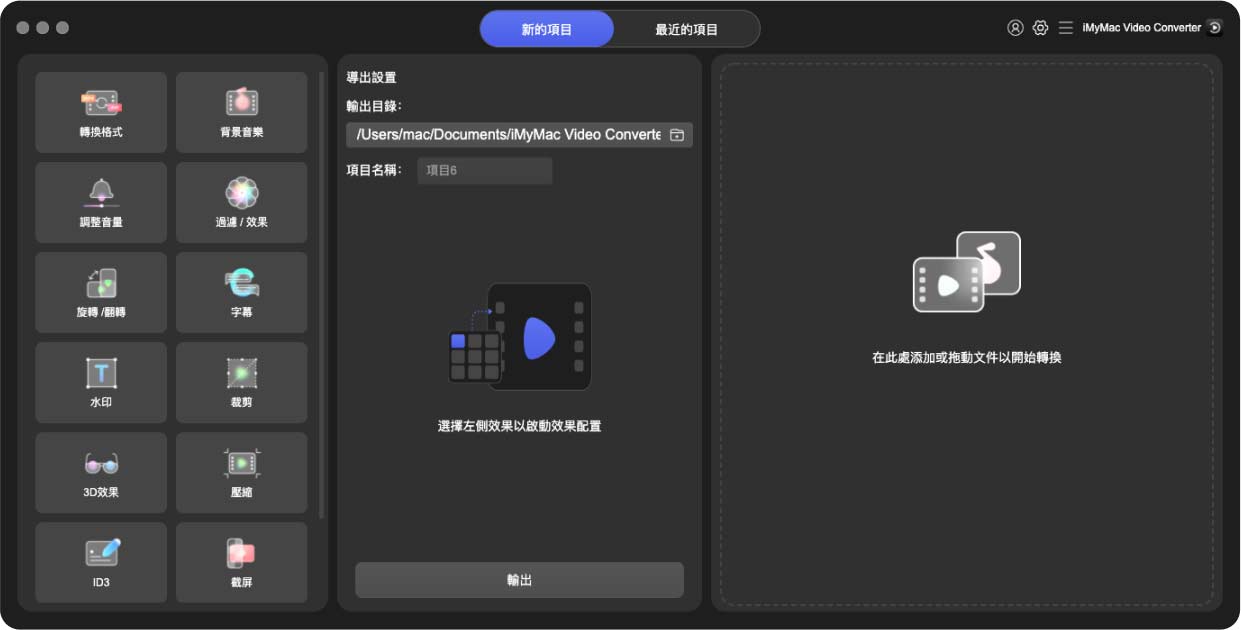1241x630 pixels.
Task: Open the hamburger menu icon
Action: [x=1066, y=28]
